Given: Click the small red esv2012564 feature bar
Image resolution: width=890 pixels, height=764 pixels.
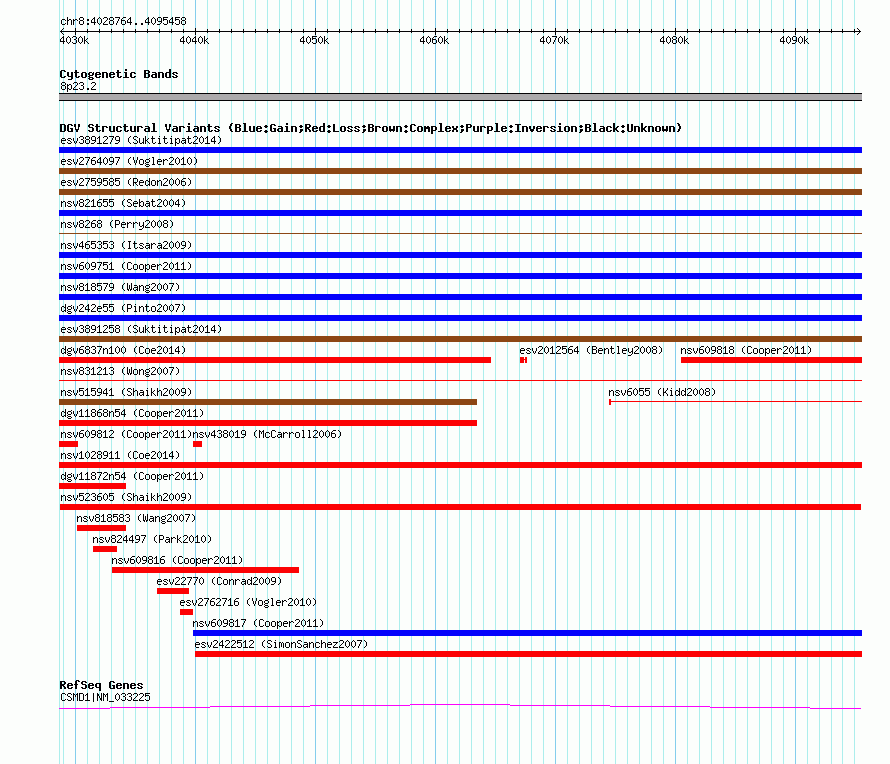Looking at the screenshot, I should [x=523, y=360].
